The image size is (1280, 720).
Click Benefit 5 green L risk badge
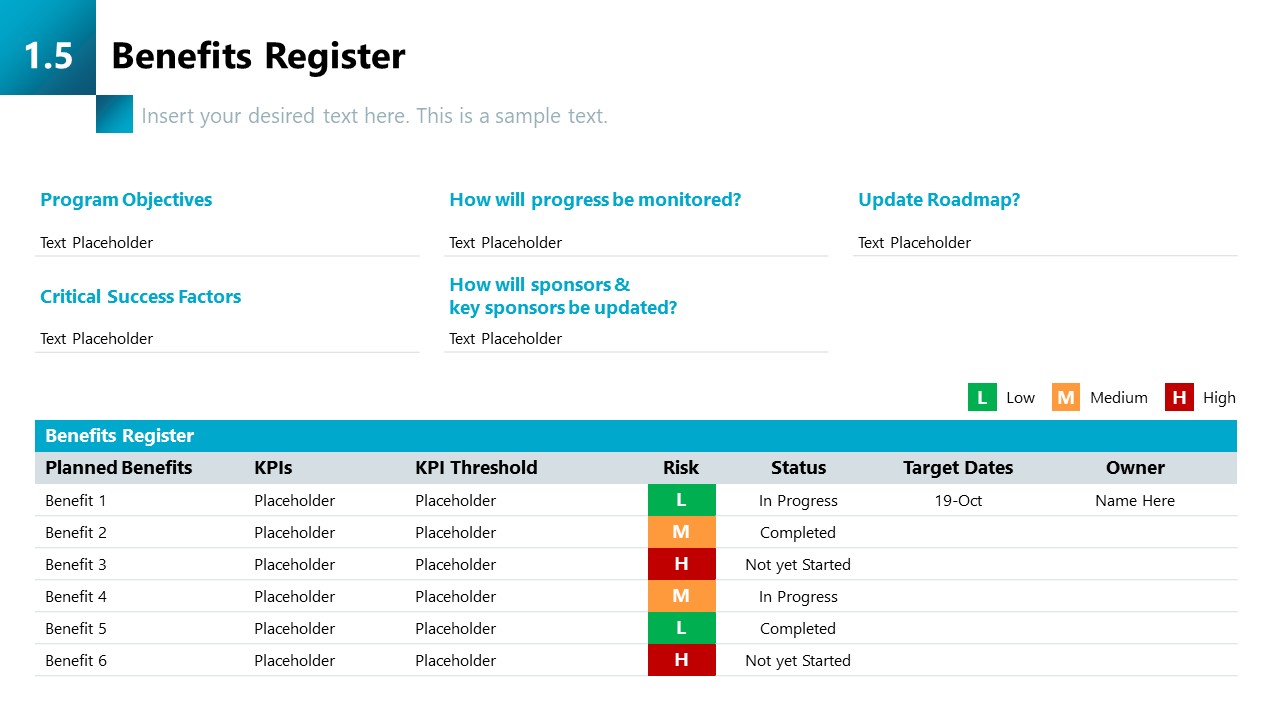(x=681, y=628)
